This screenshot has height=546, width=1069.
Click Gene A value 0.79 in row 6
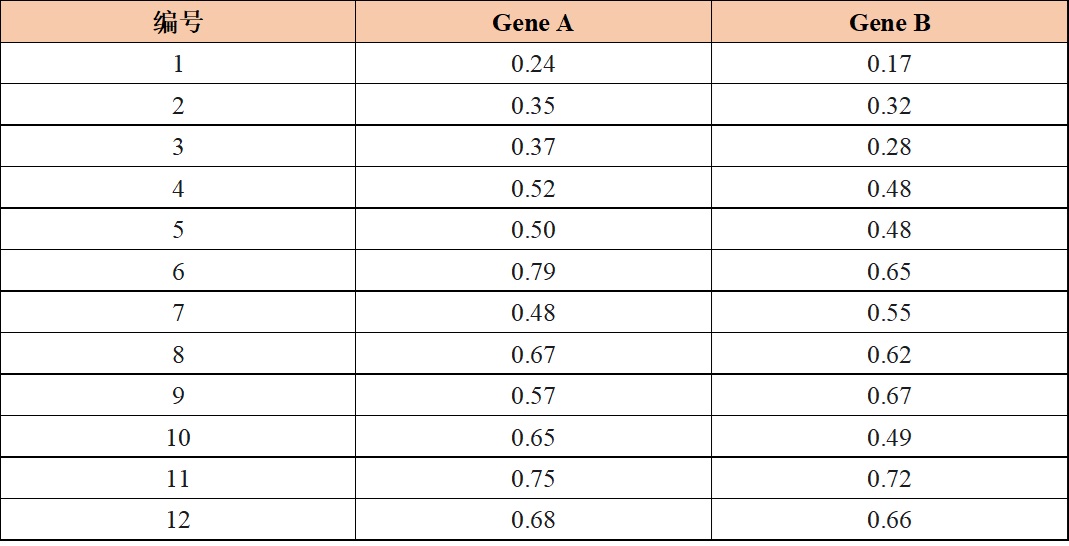[533, 272]
